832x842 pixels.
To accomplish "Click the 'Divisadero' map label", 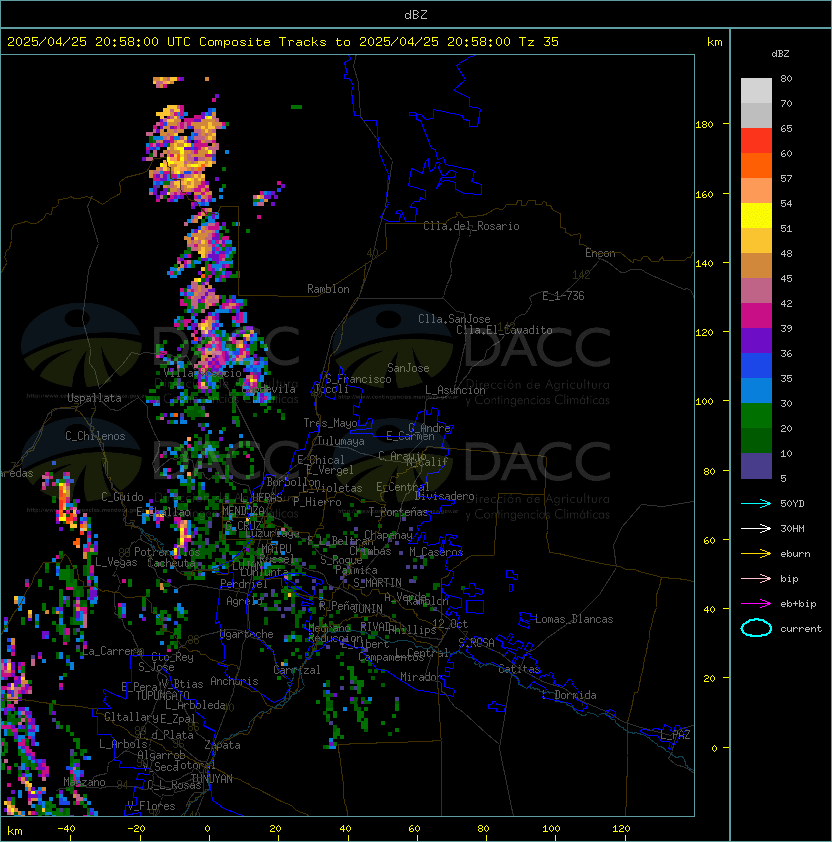I will click(x=445, y=496).
